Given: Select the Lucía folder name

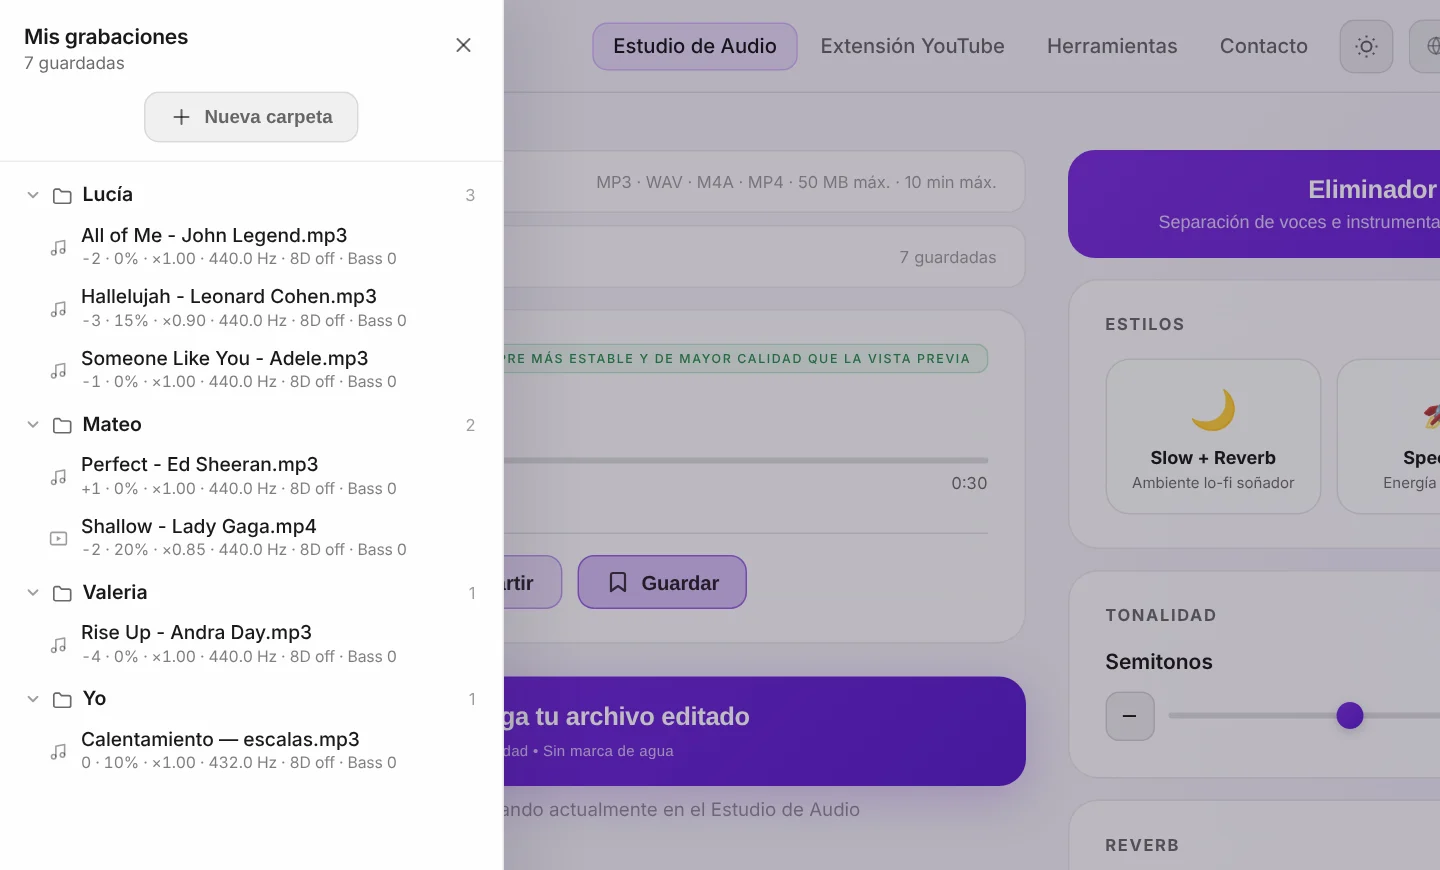Looking at the screenshot, I should pos(108,195).
